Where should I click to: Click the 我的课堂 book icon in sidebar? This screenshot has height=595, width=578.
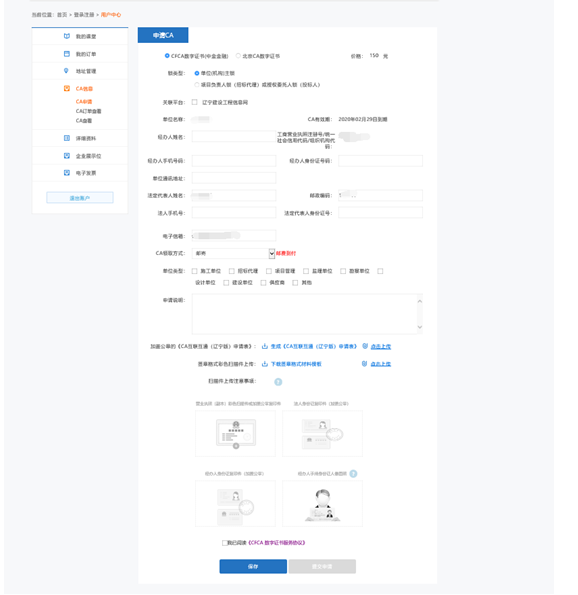click(x=67, y=36)
